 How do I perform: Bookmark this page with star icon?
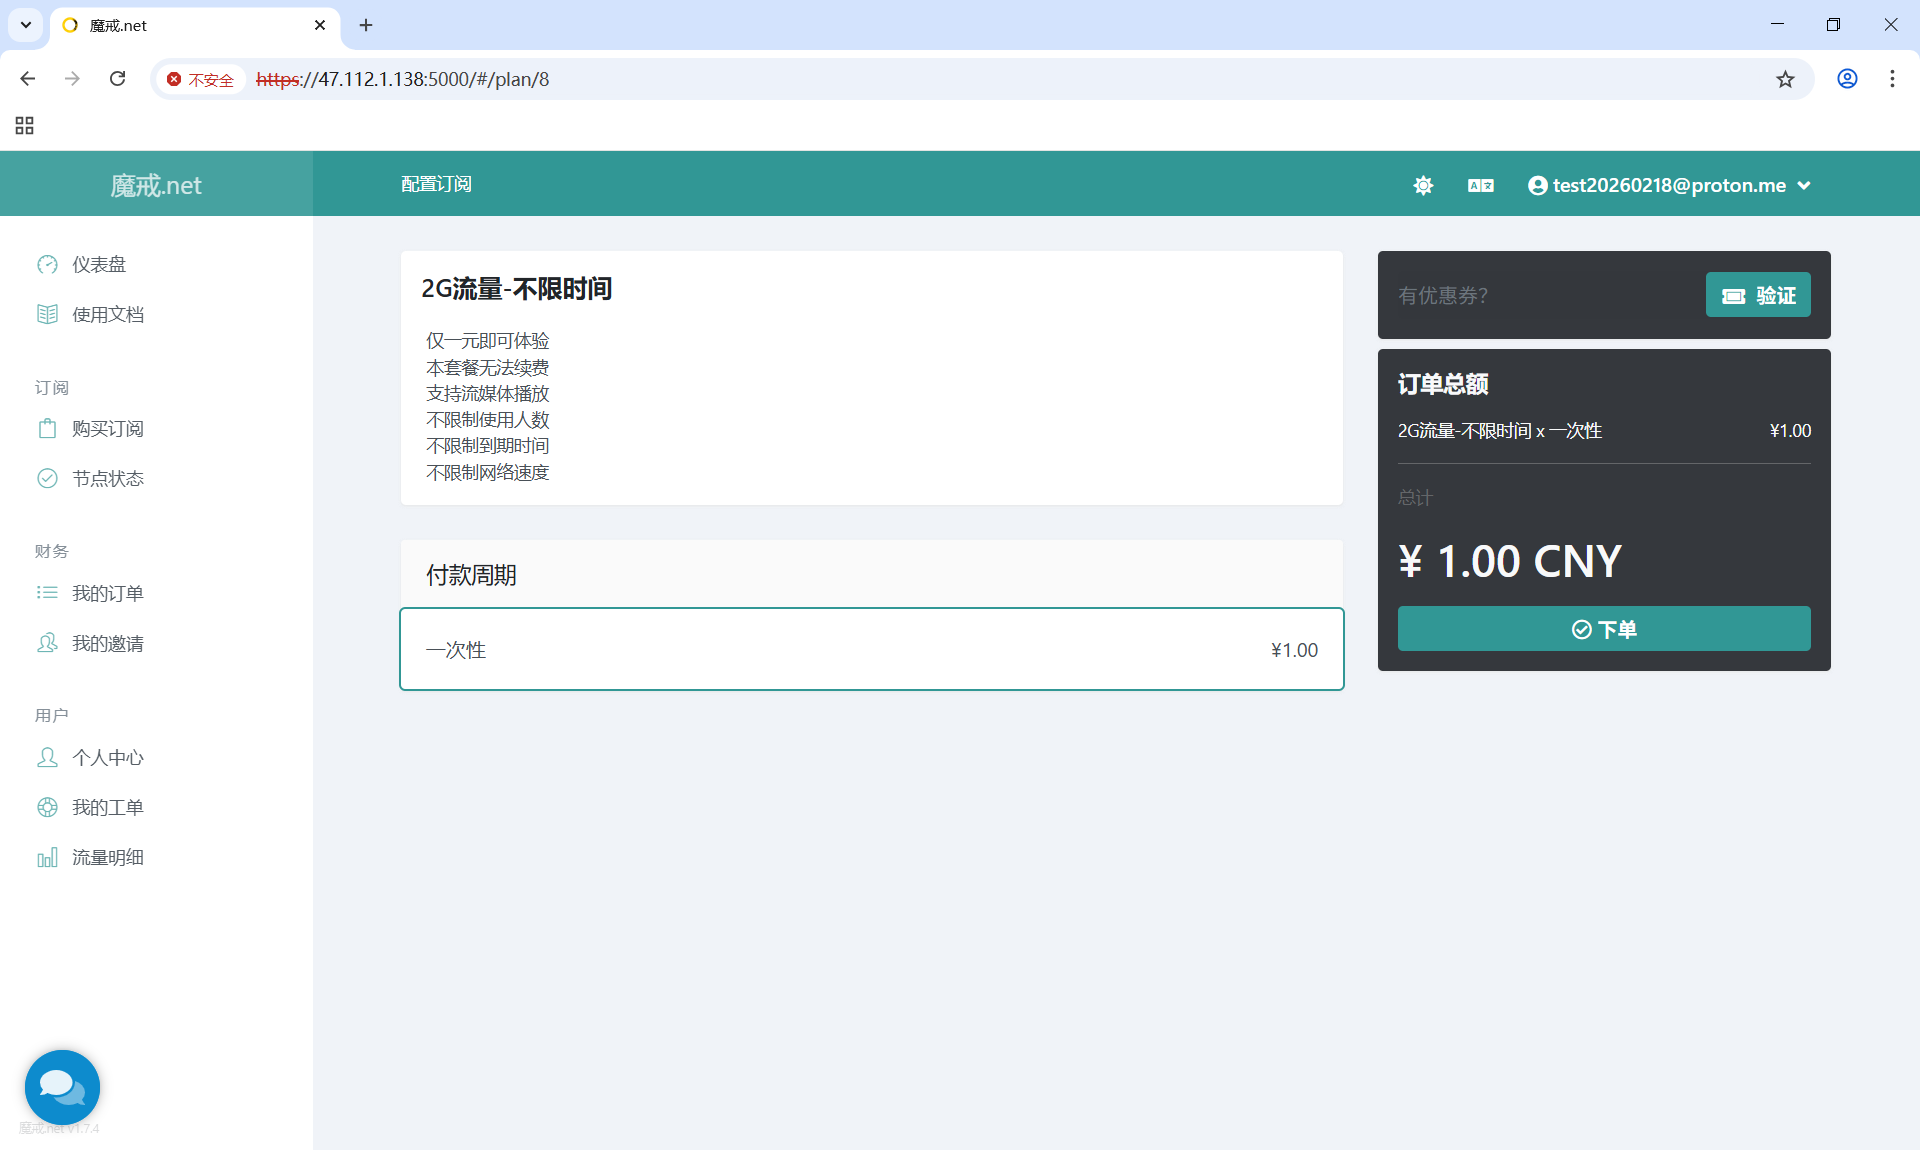click(x=1785, y=79)
